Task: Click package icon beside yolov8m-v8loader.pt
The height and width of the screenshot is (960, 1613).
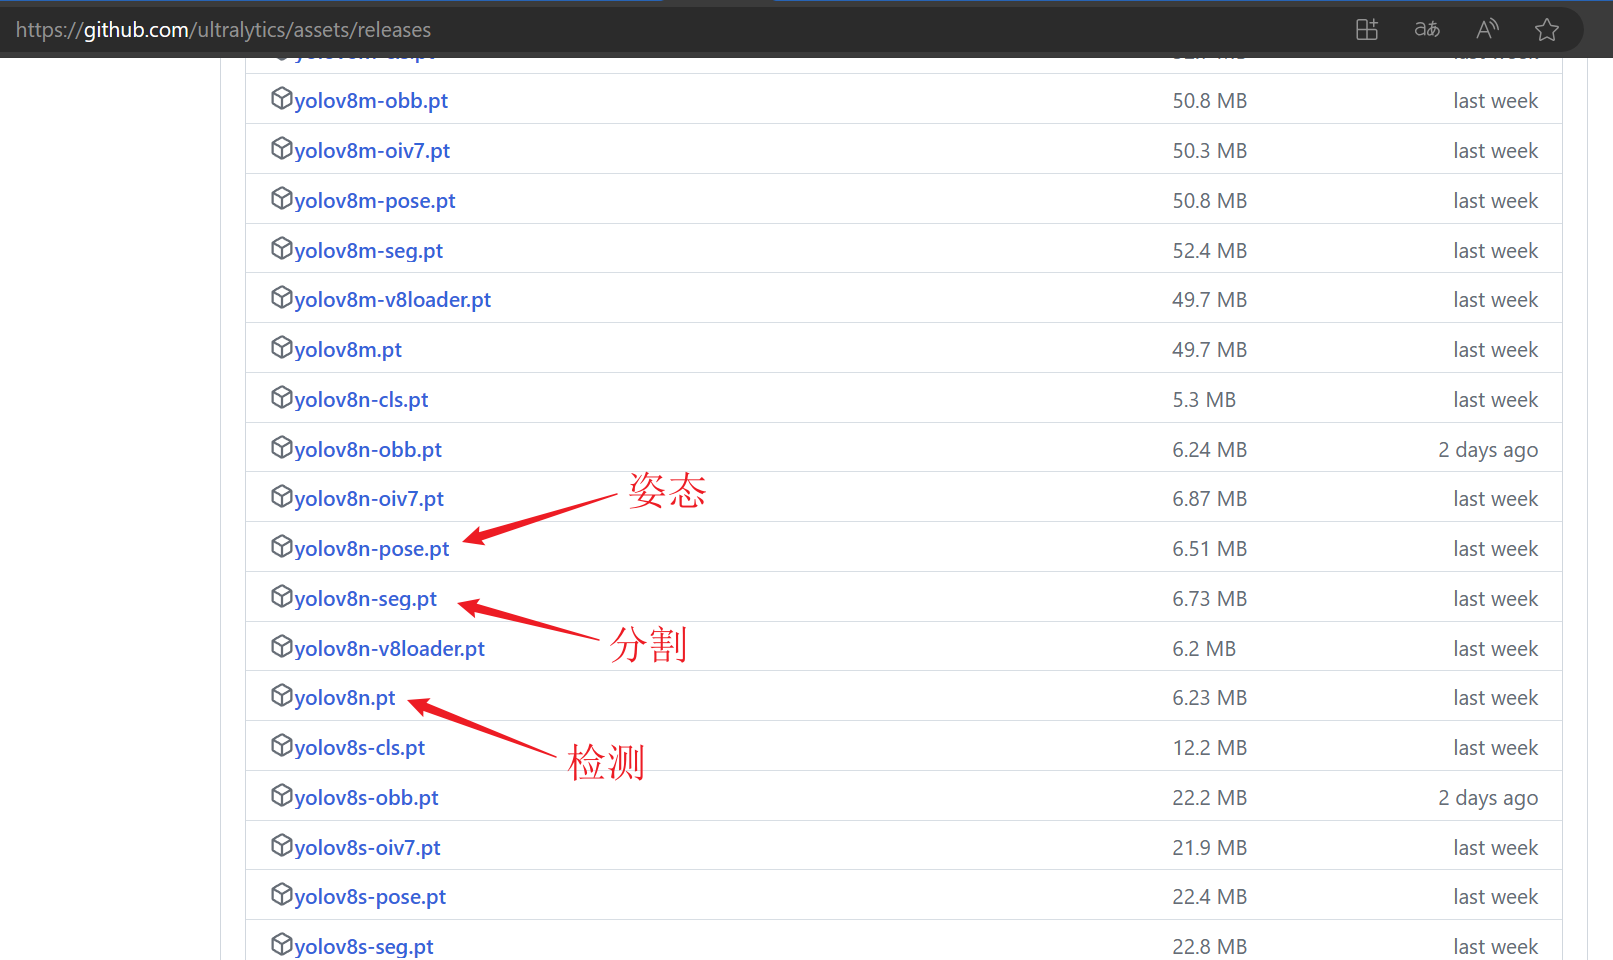Action: (281, 297)
